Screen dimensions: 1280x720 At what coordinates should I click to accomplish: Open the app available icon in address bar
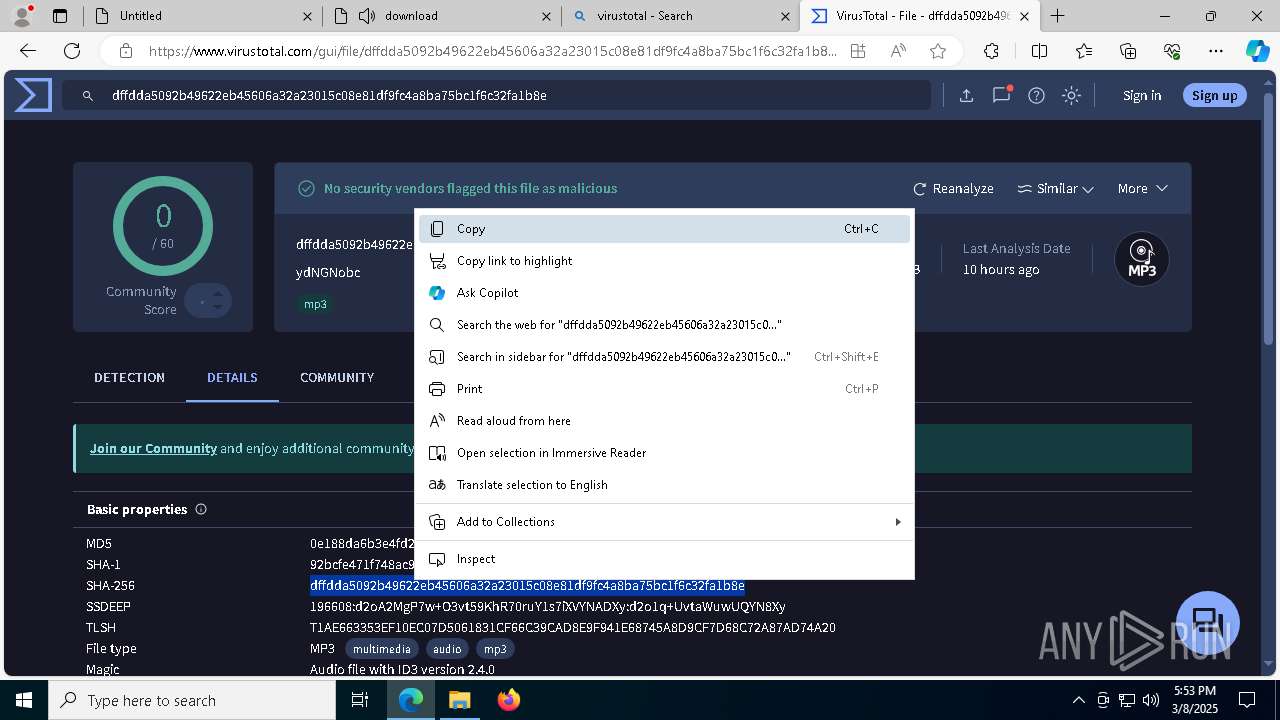click(x=858, y=51)
